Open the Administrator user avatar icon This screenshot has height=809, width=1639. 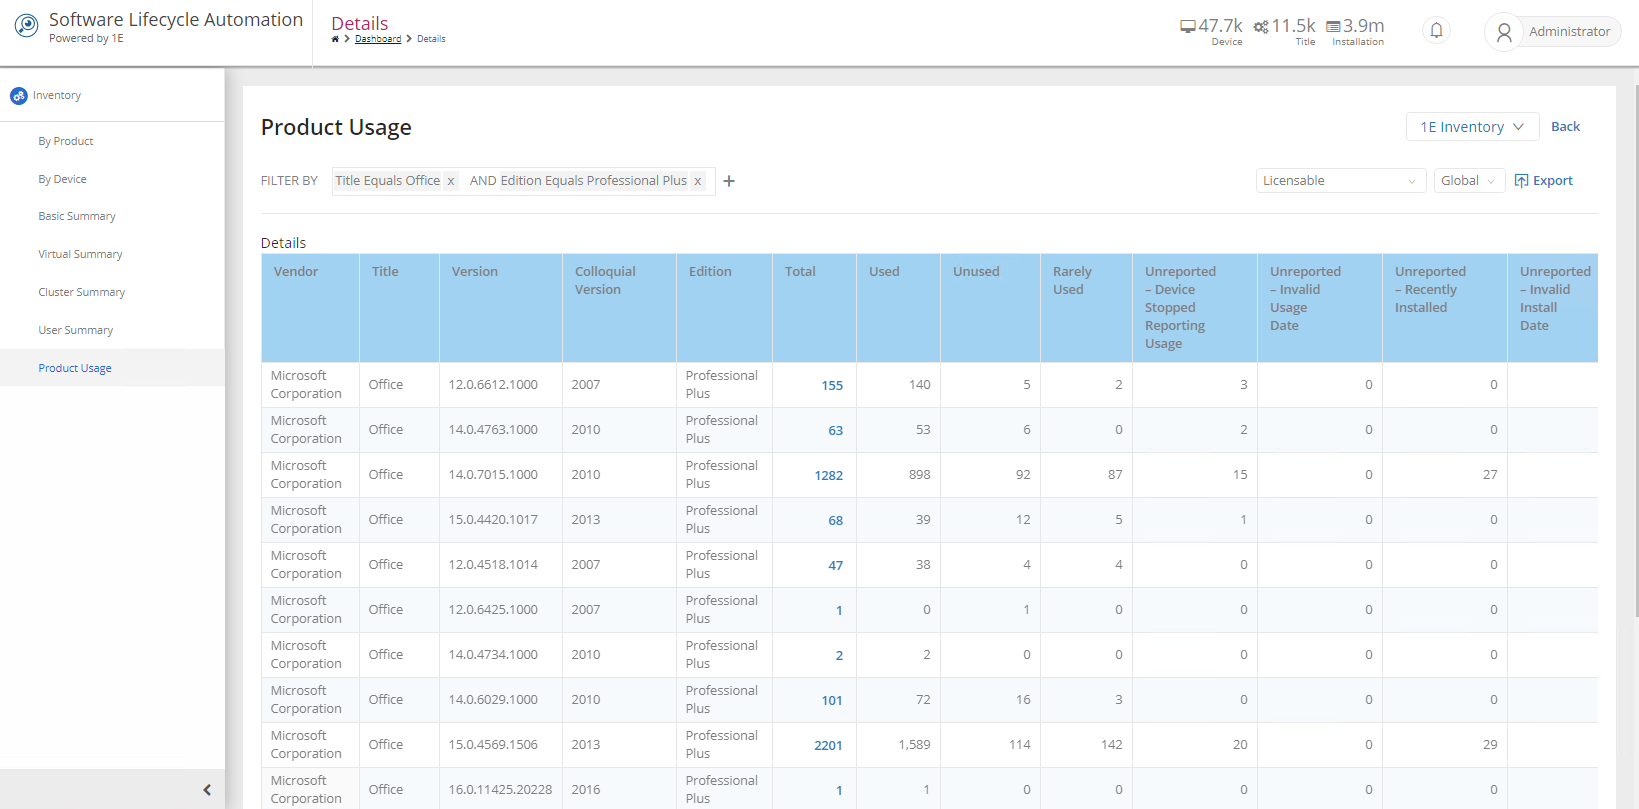click(x=1503, y=32)
